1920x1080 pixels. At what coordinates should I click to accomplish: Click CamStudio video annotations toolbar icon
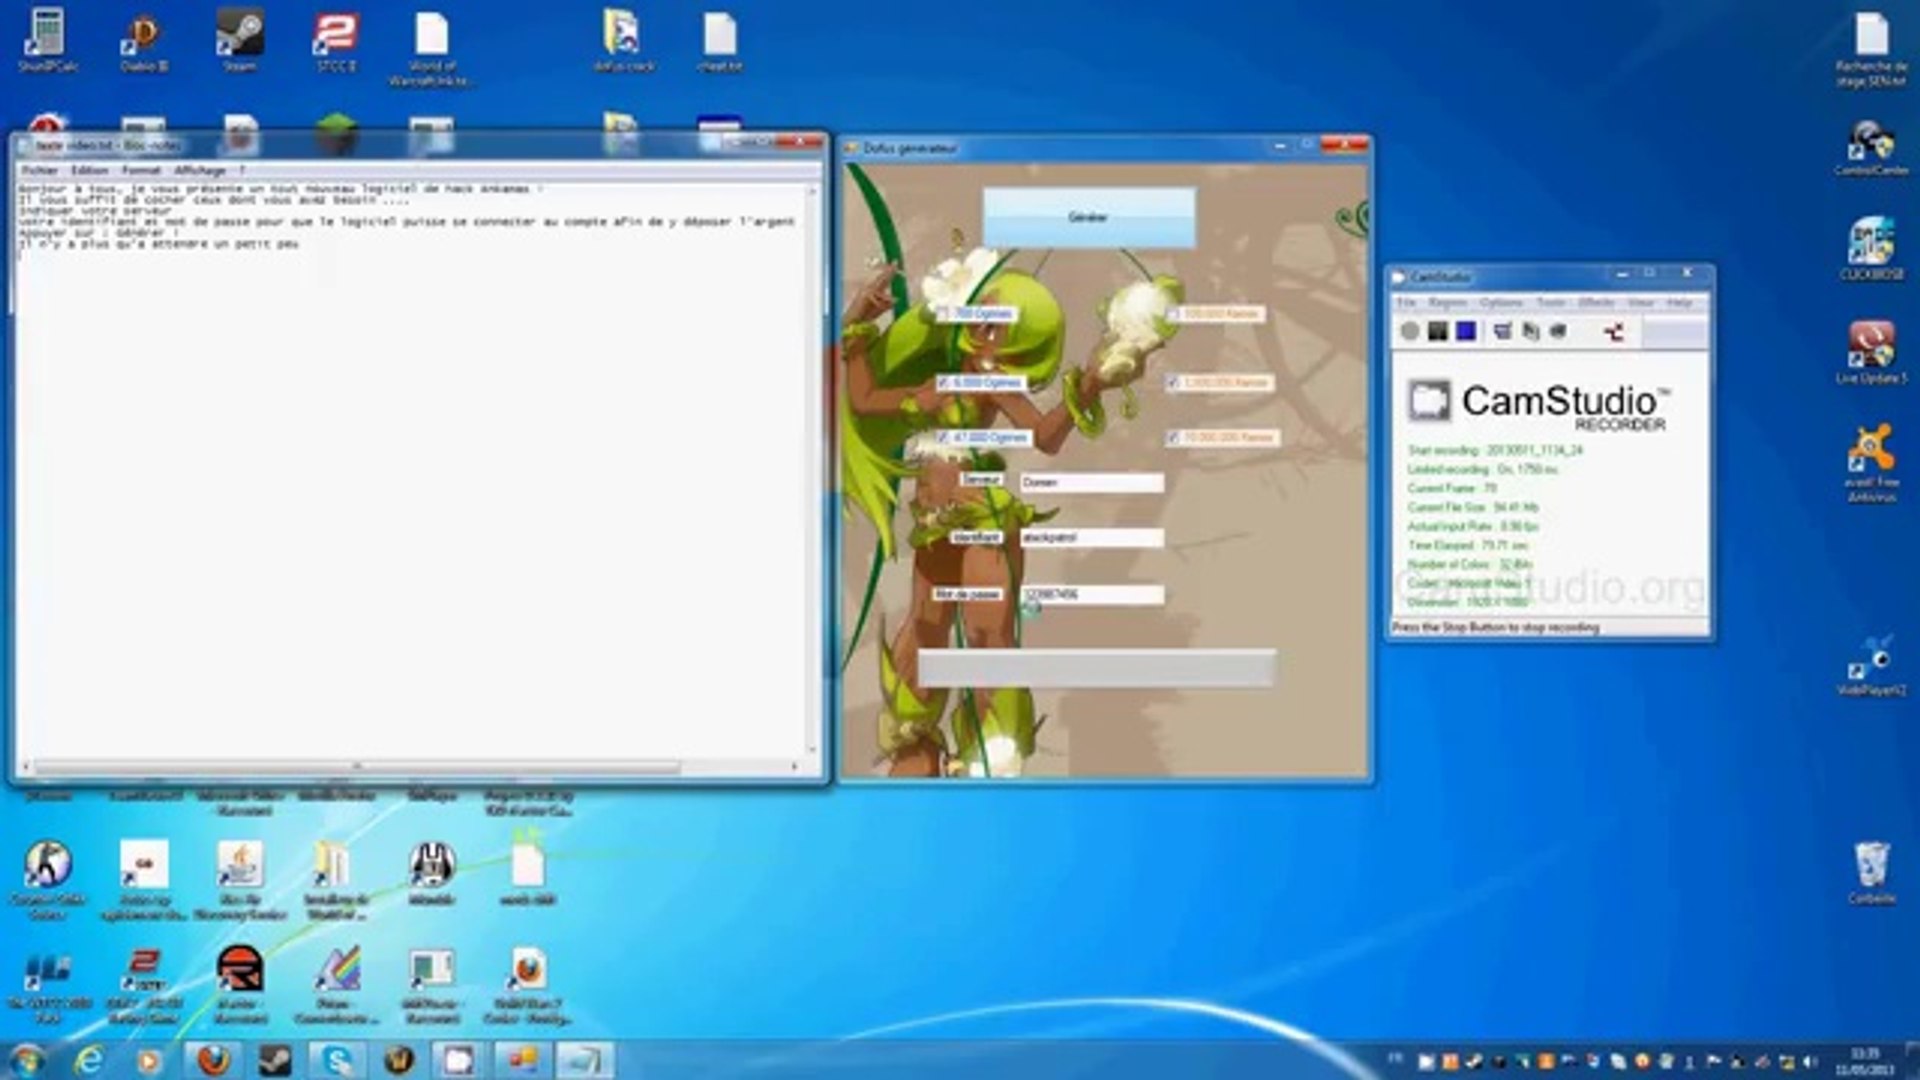point(1530,332)
